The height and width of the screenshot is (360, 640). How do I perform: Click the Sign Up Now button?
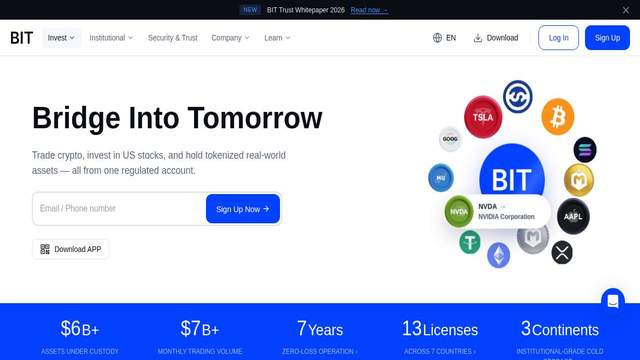click(x=243, y=209)
